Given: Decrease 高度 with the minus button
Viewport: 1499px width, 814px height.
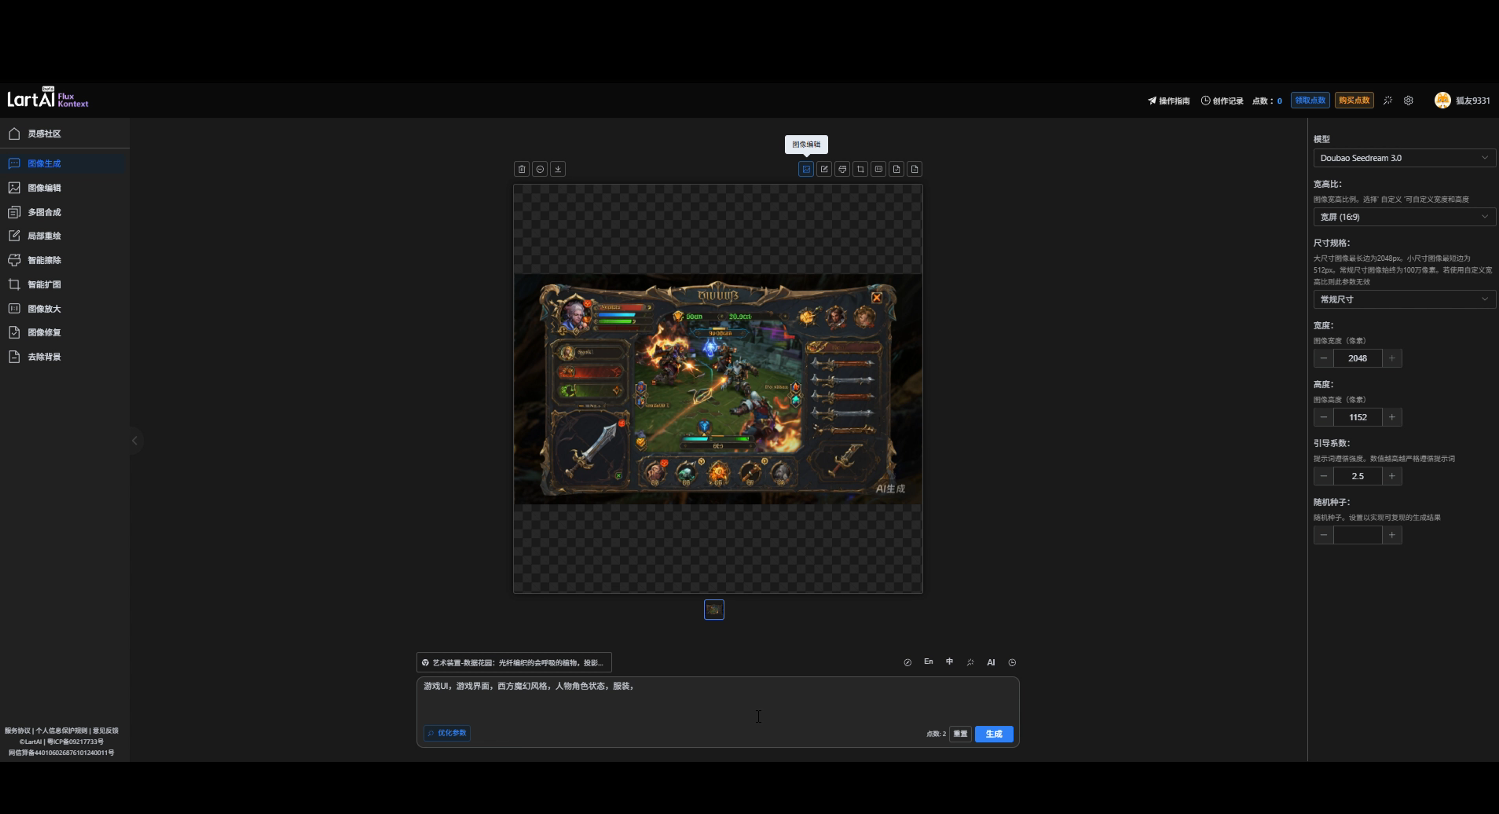Looking at the screenshot, I should coord(1323,417).
